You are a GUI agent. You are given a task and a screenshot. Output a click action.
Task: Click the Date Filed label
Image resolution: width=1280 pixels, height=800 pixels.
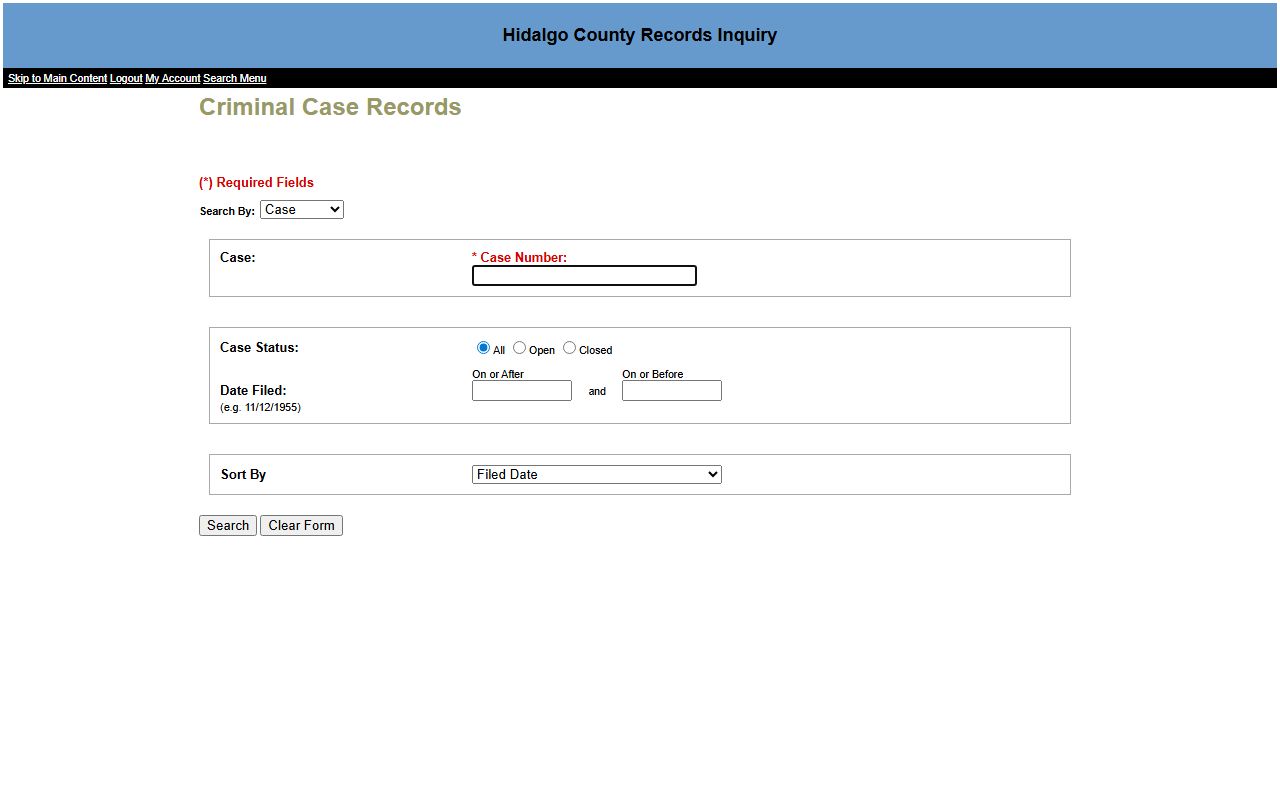pos(253,391)
